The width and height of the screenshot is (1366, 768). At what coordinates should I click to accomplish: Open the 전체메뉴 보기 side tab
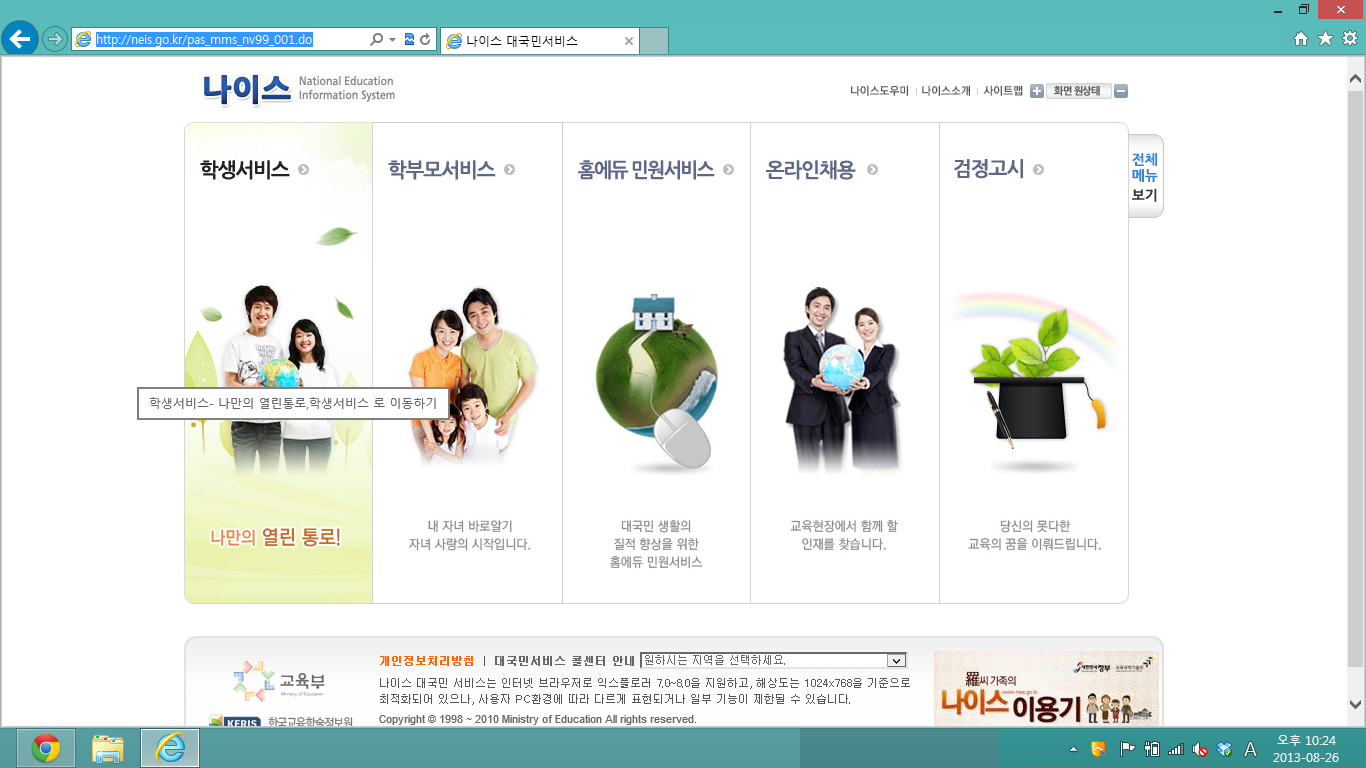coord(1145,177)
